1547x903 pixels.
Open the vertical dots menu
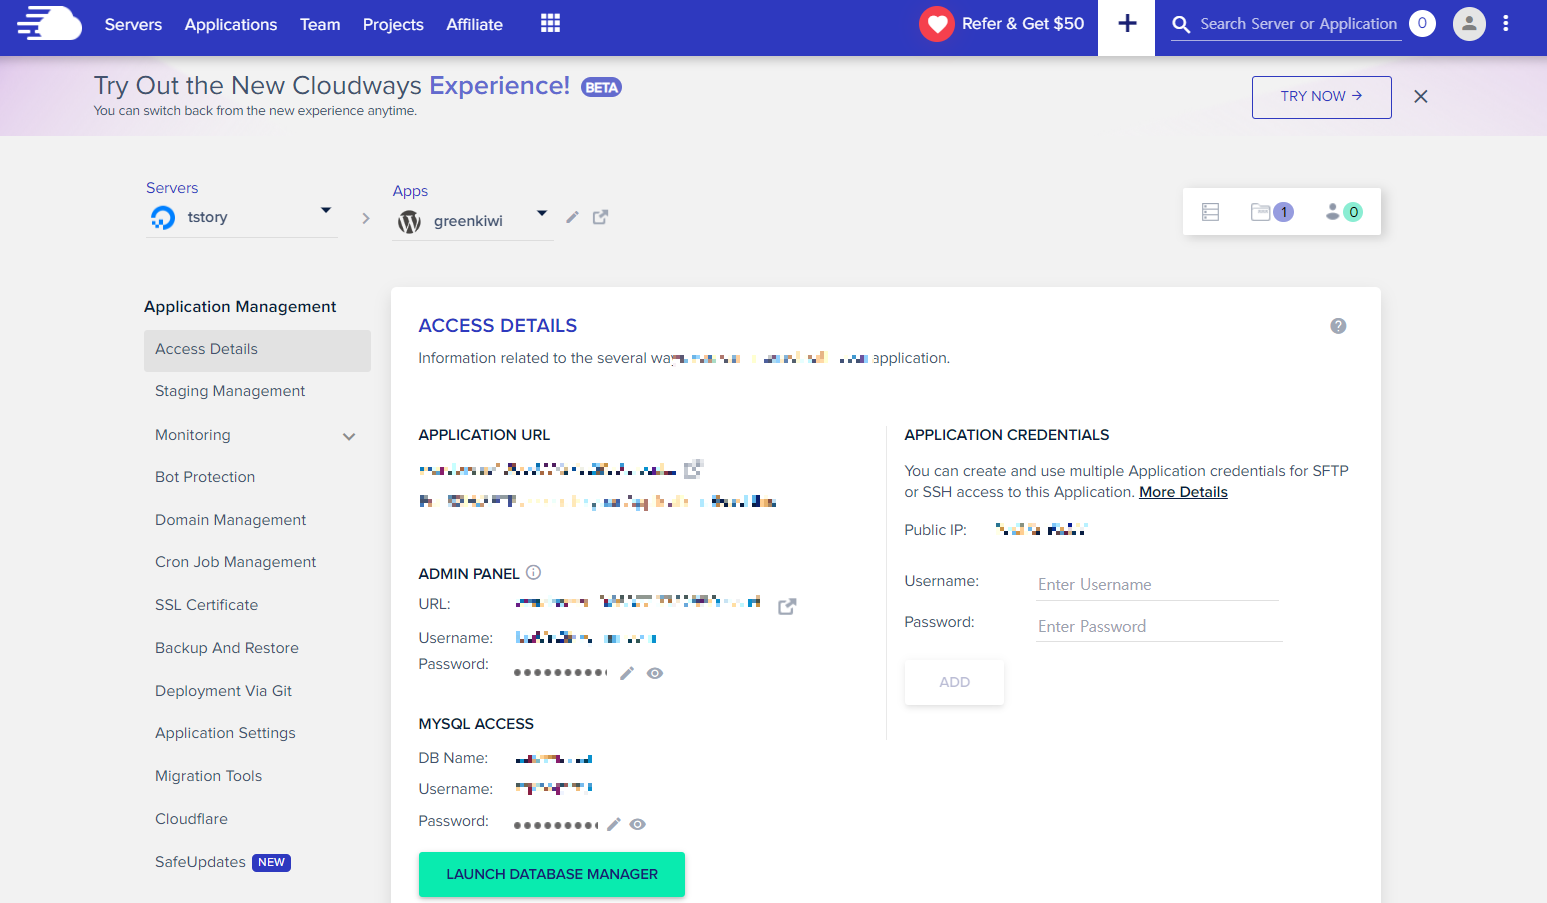[x=1506, y=23]
